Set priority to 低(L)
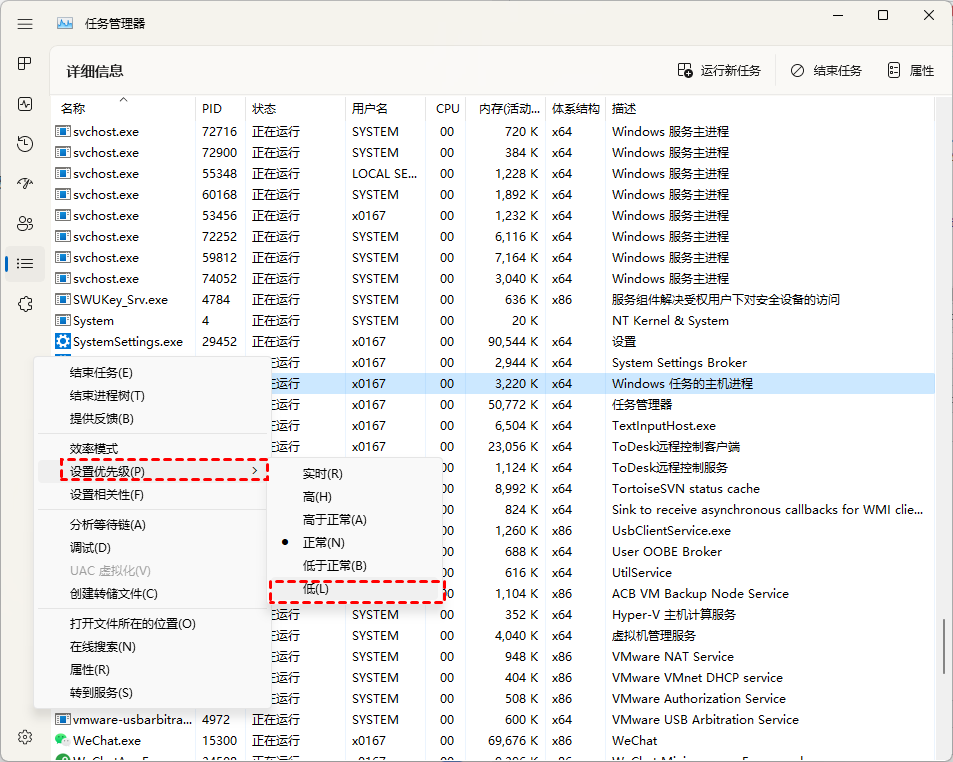This screenshot has height=762, width=953. [x=316, y=589]
